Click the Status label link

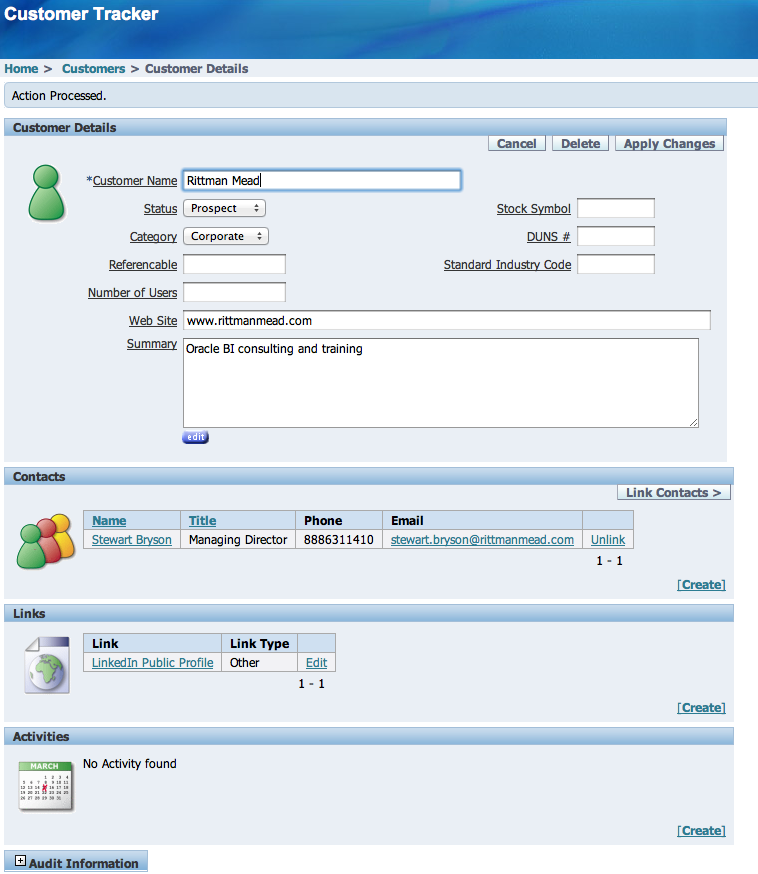161,208
